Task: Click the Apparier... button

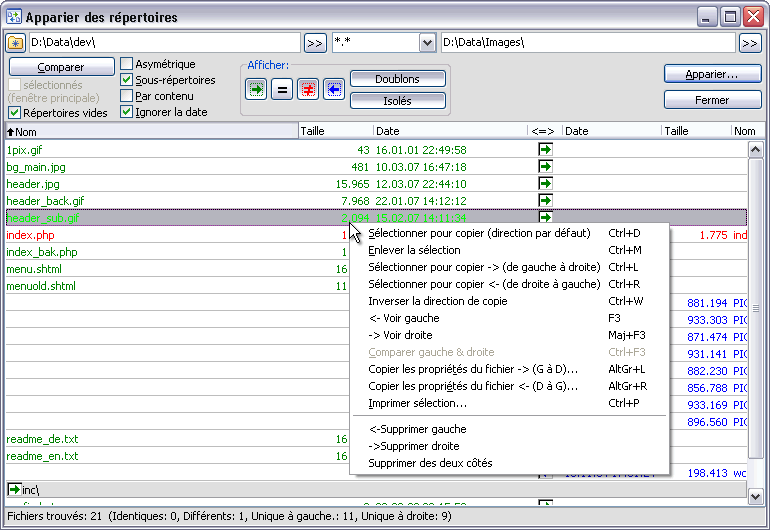Action: [712, 74]
